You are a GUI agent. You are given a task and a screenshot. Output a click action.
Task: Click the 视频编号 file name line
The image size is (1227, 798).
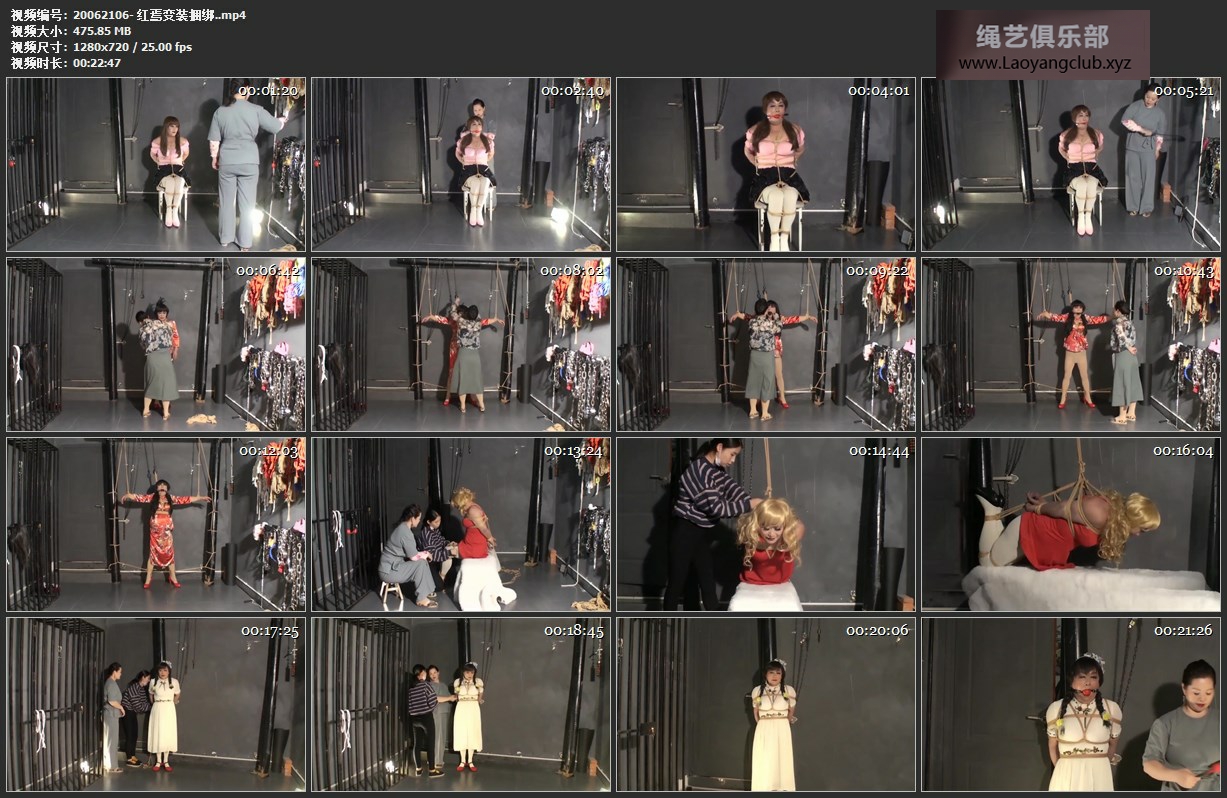pyautogui.click(x=128, y=15)
